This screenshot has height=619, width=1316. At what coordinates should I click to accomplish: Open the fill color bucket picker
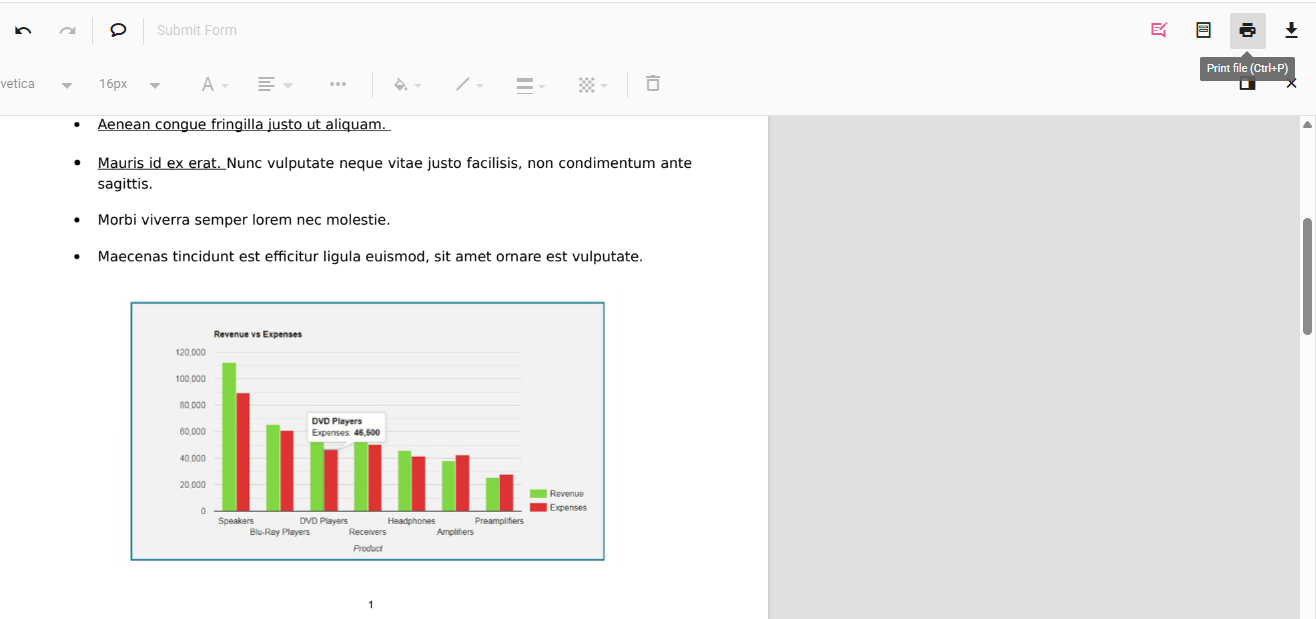point(407,85)
